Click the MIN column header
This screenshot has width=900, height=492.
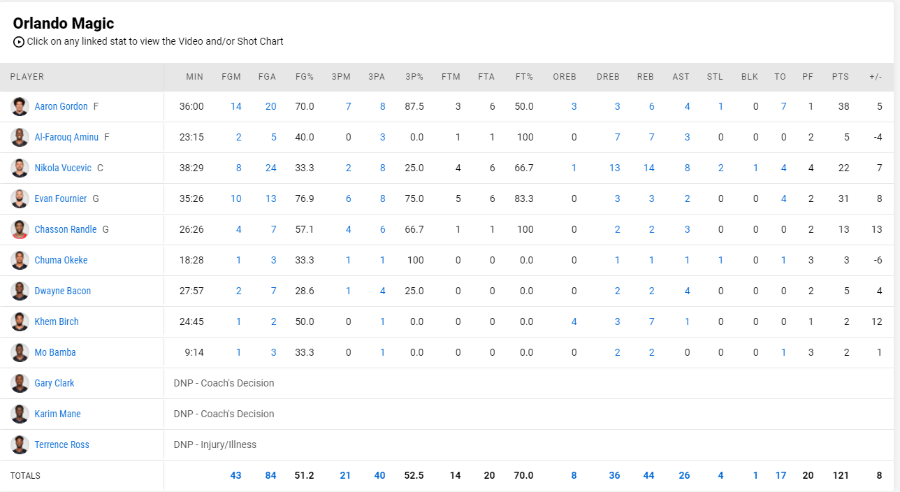(195, 76)
